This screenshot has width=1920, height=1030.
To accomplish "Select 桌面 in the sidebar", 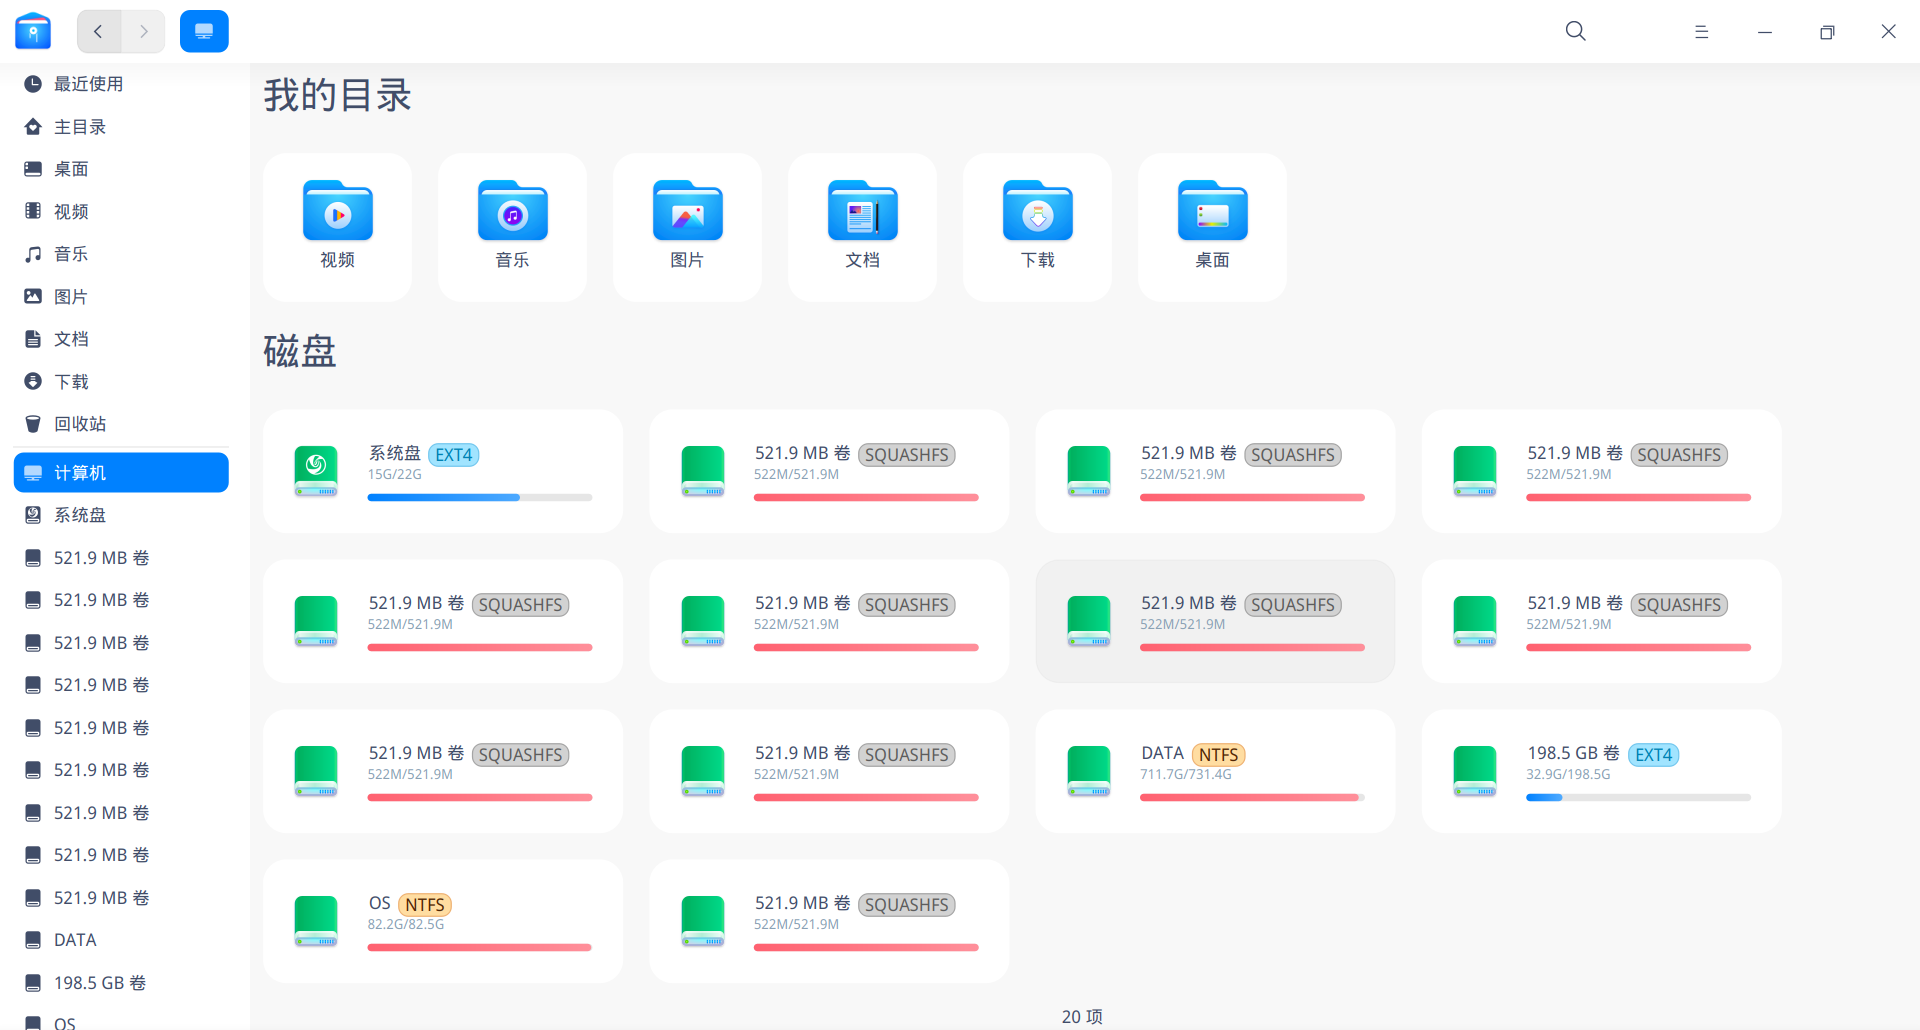I will [x=121, y=169].
